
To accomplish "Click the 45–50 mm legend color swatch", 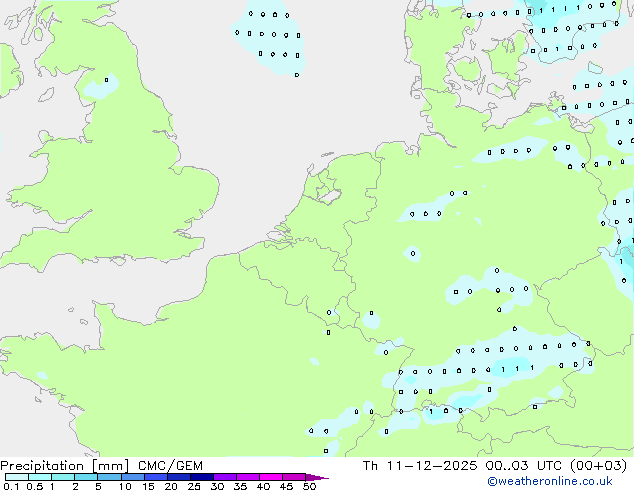I will 294,477.
